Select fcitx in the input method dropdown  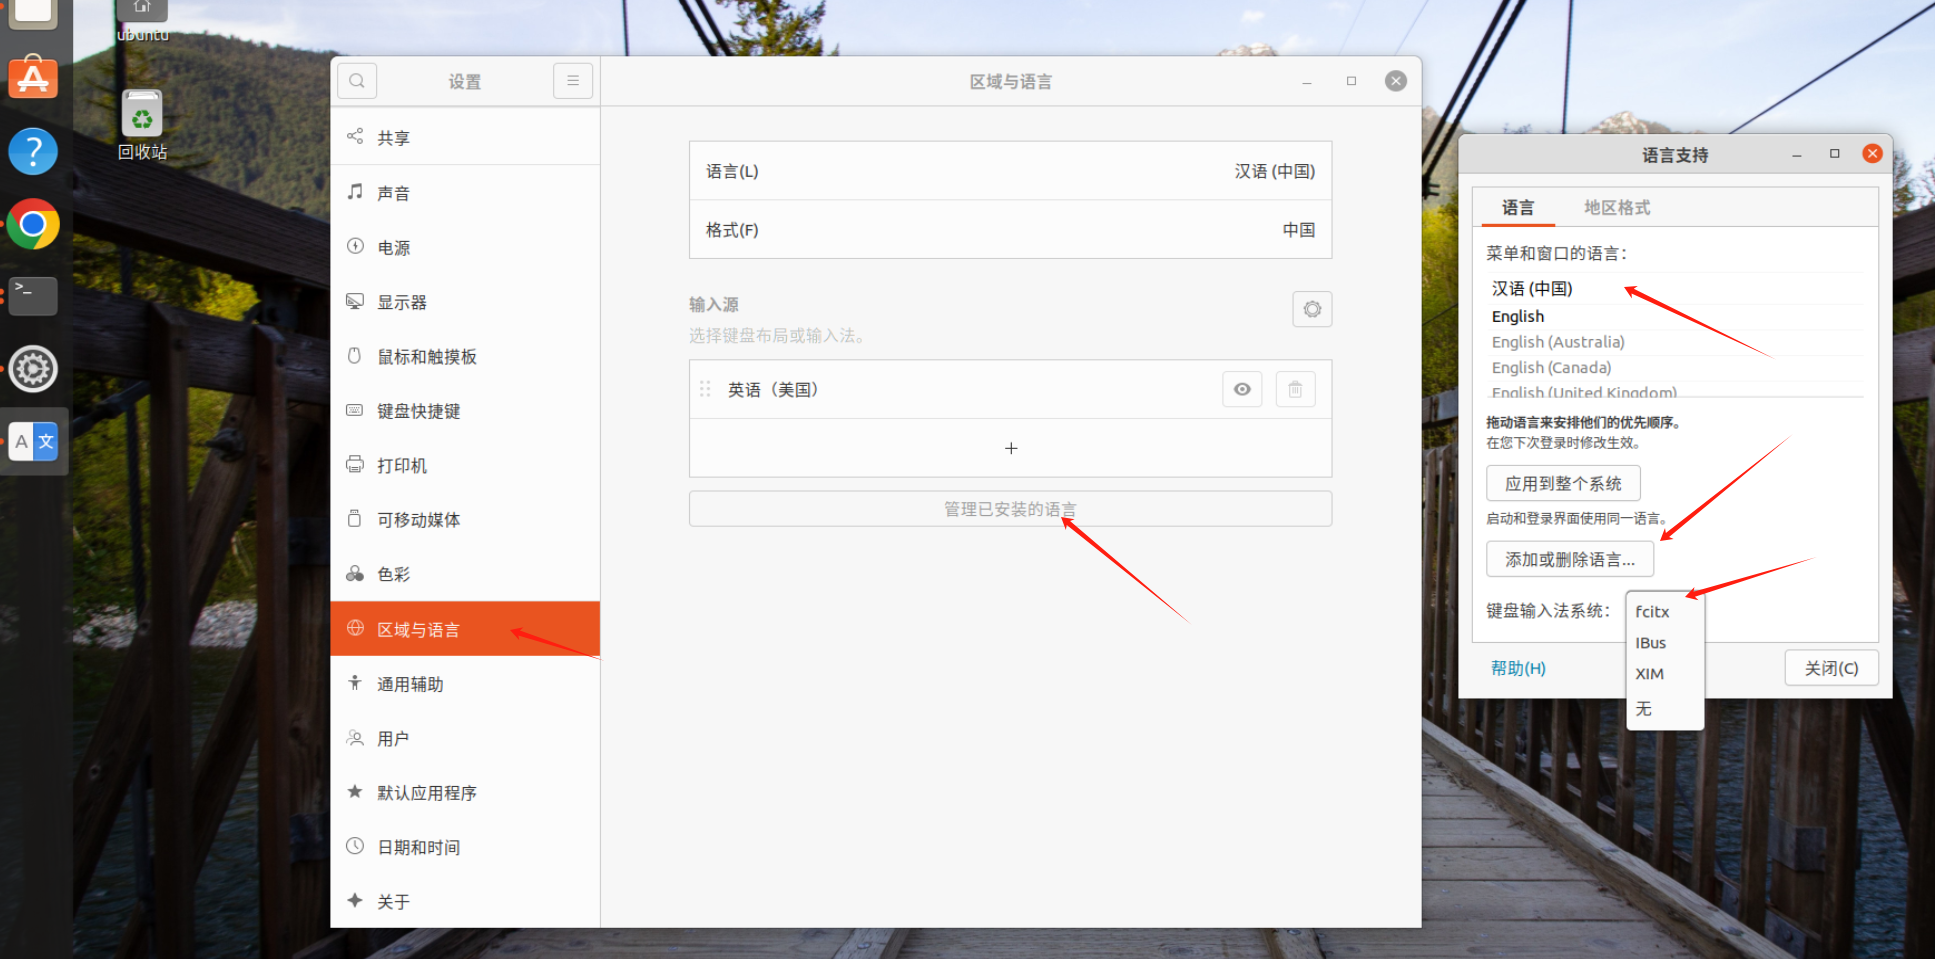click(1665, 612)
